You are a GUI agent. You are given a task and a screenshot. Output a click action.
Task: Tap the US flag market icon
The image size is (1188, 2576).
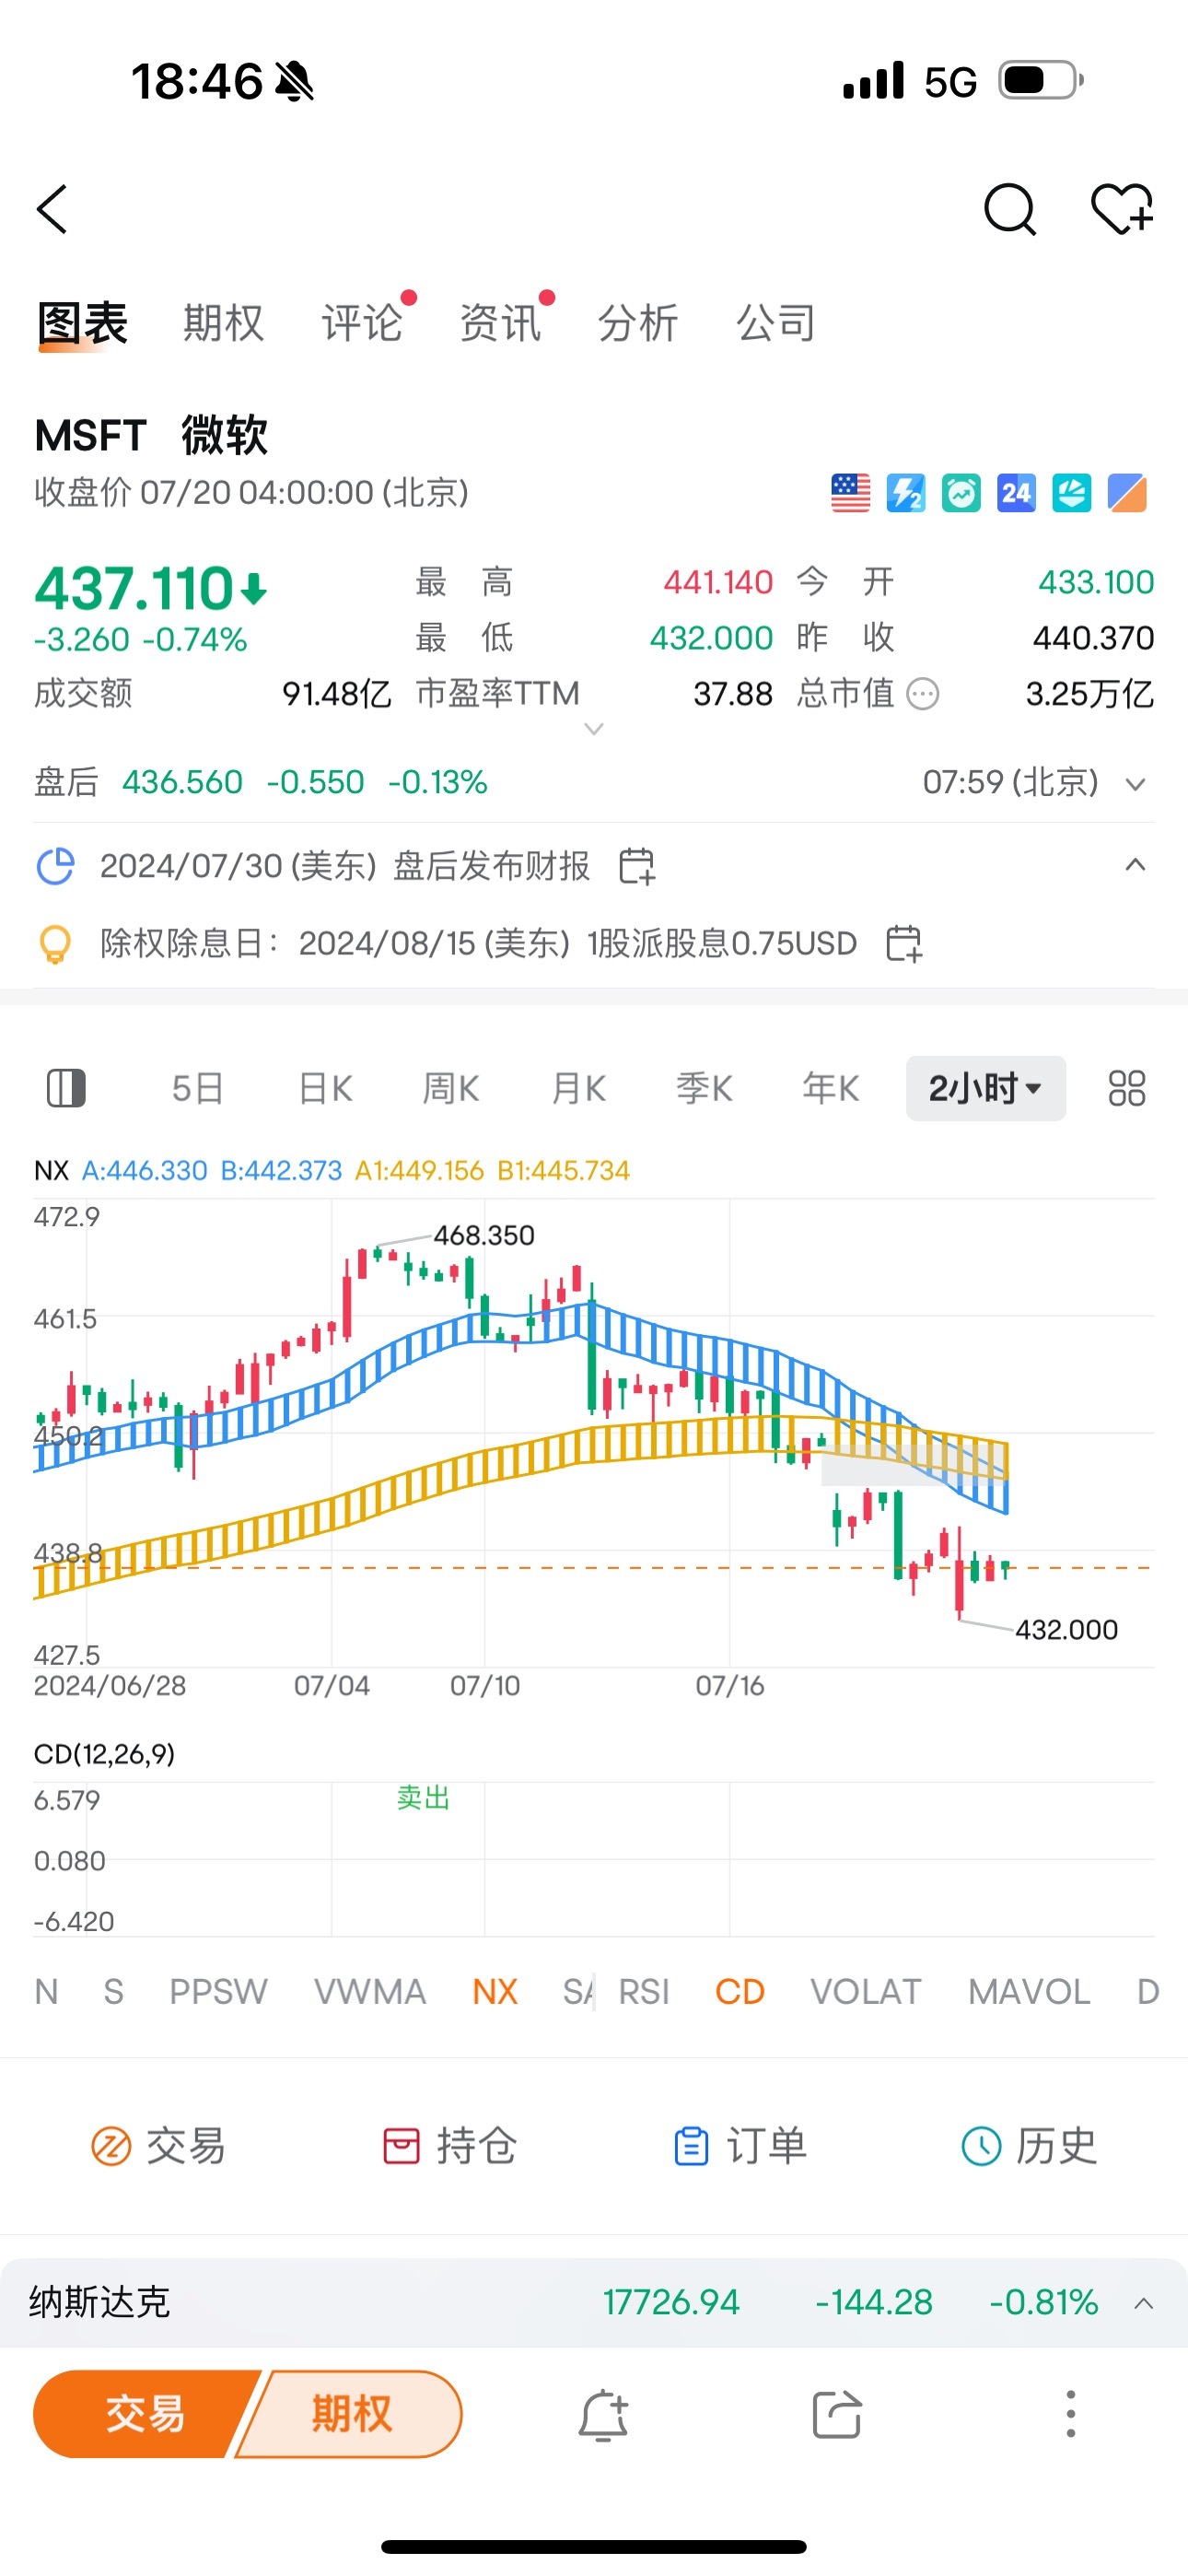point(851,493)
